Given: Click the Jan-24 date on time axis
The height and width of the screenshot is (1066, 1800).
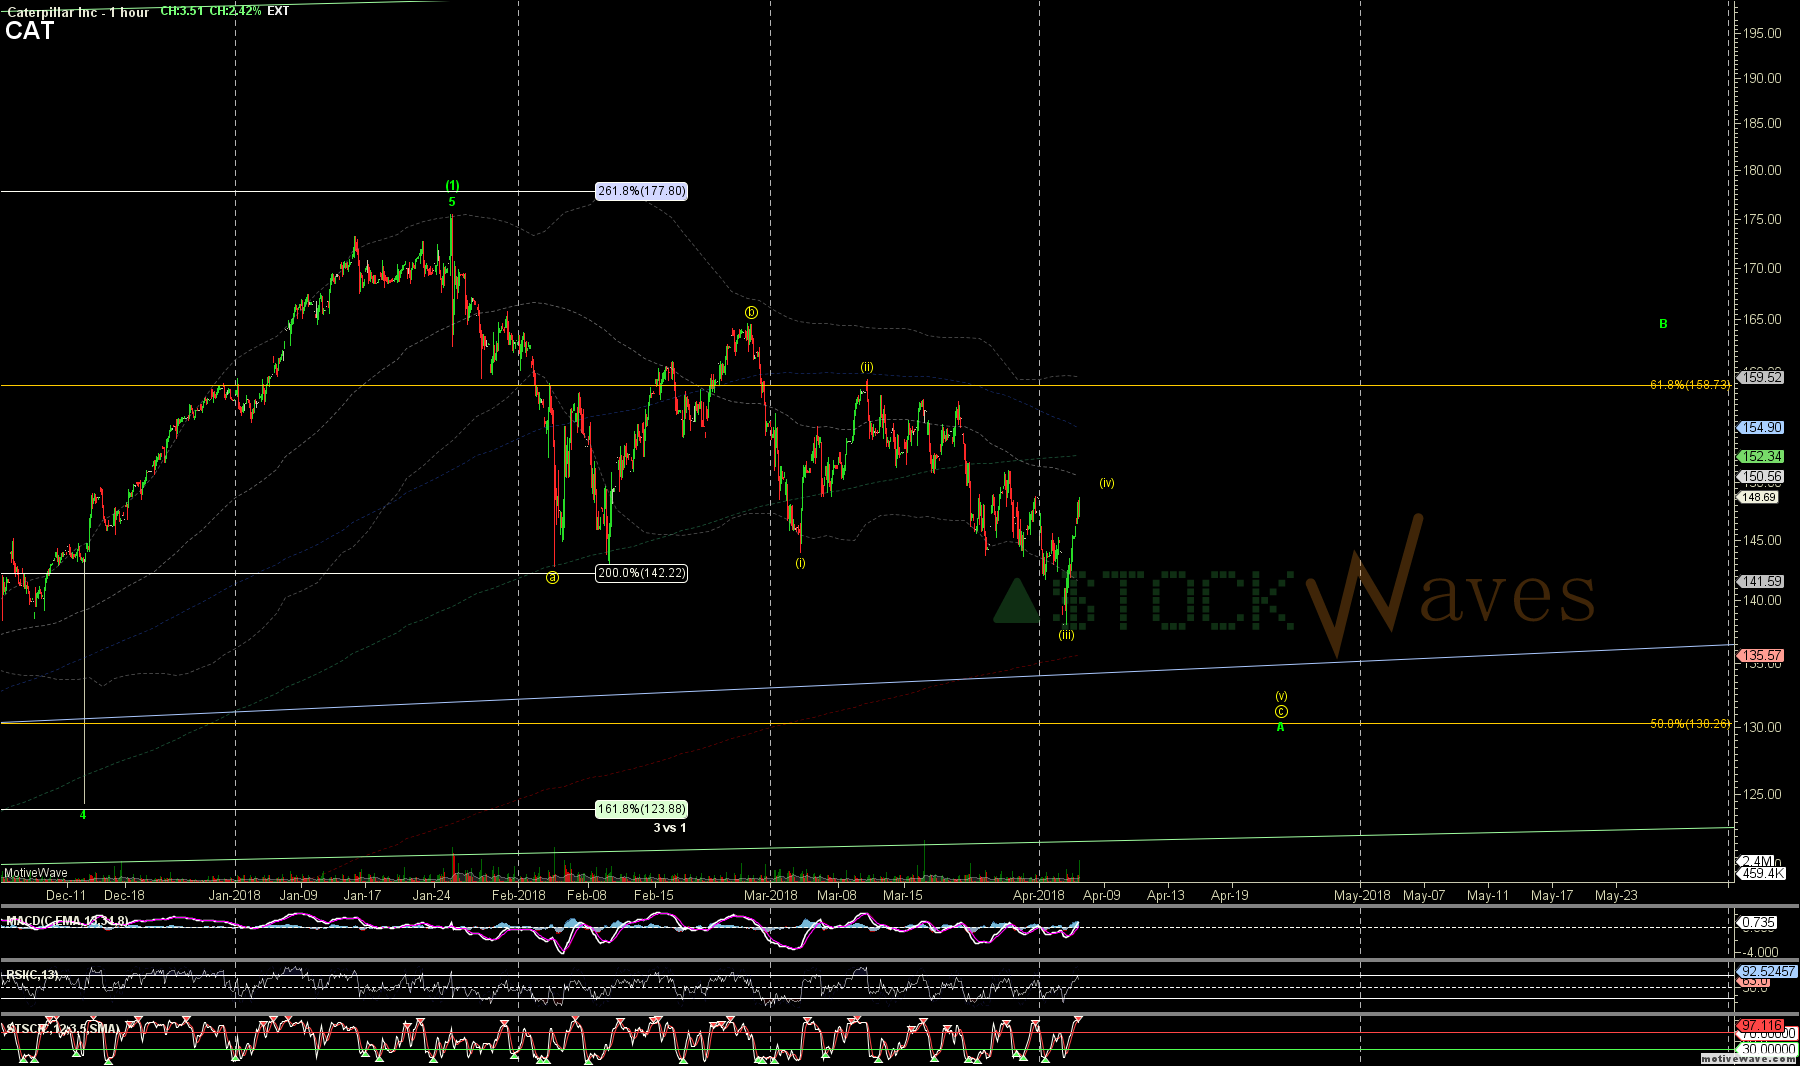Looking at the screenshot, I should tap(431, 896).
